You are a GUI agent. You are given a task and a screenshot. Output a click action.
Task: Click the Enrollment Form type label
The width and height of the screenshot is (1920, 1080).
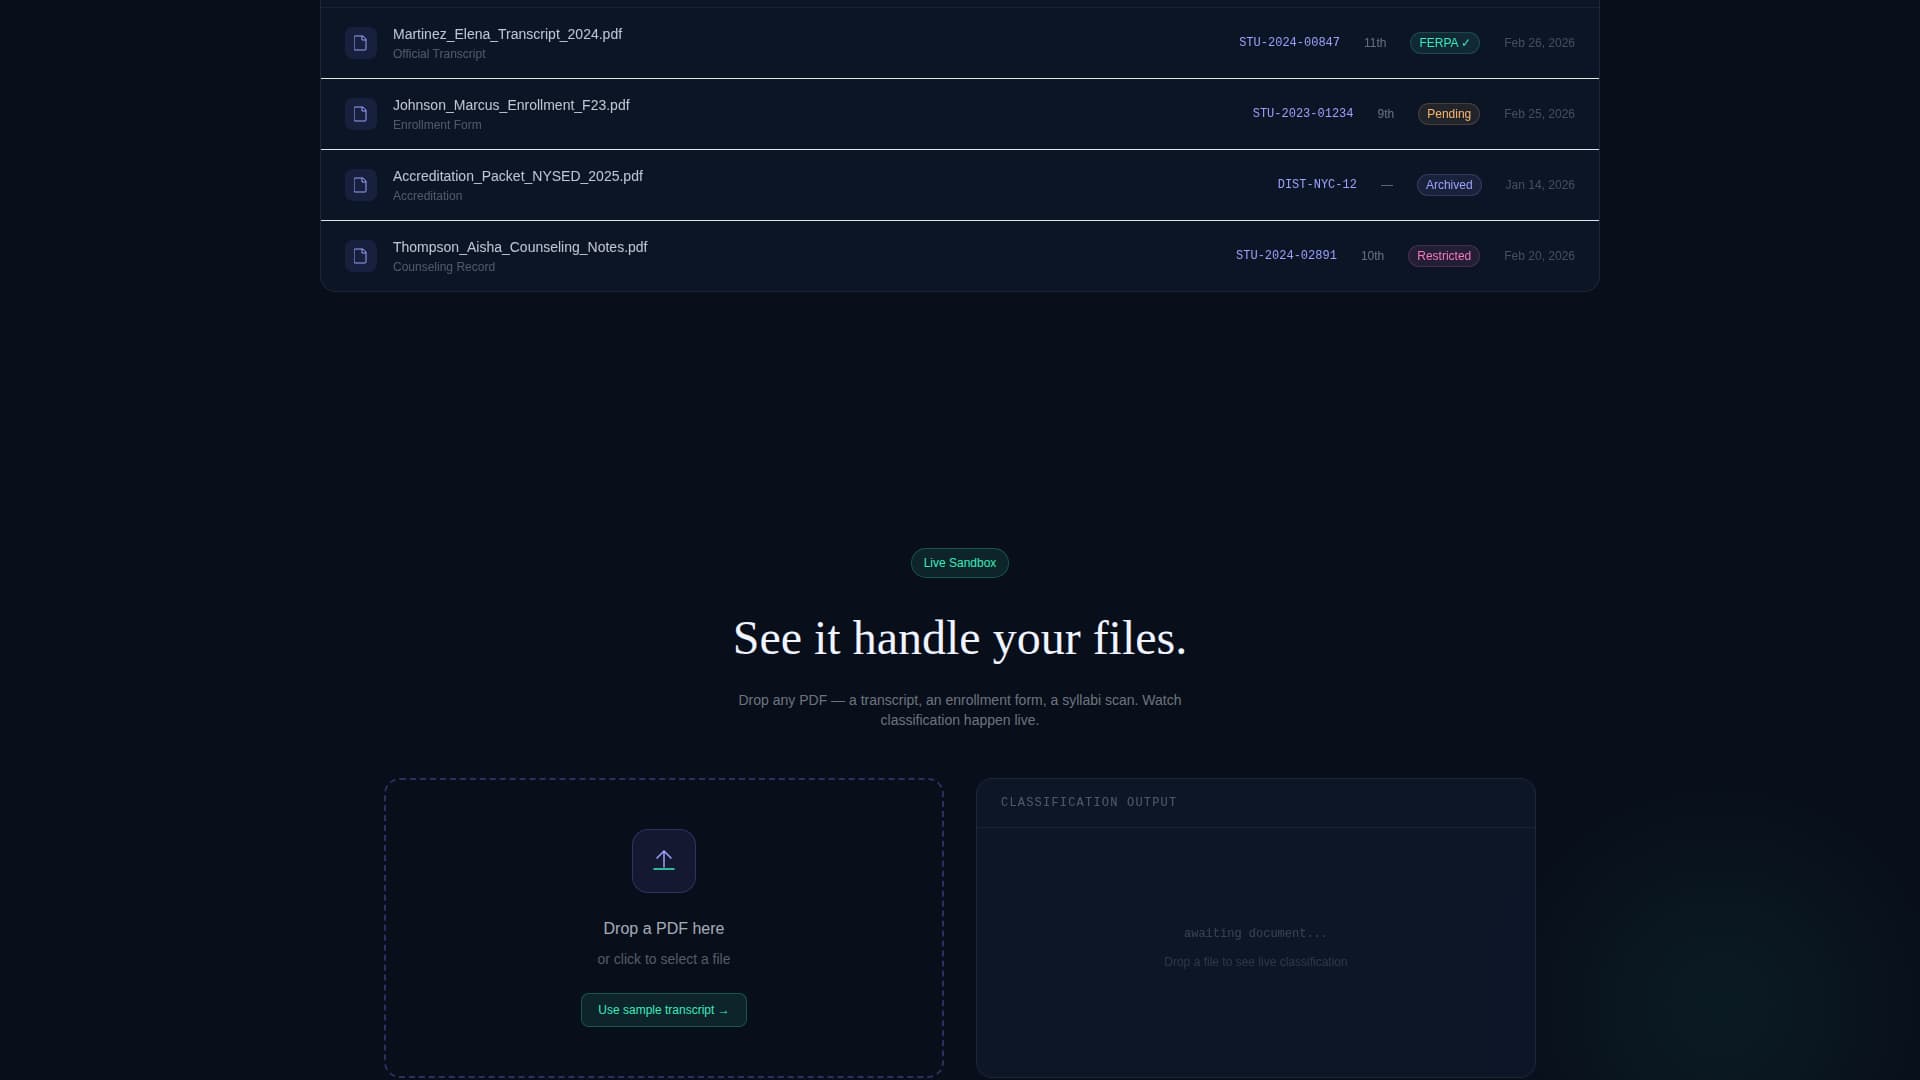point(437,125)
